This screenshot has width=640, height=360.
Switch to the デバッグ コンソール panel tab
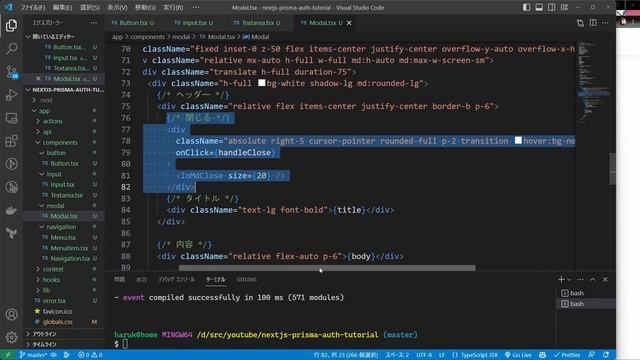[177, 280]
